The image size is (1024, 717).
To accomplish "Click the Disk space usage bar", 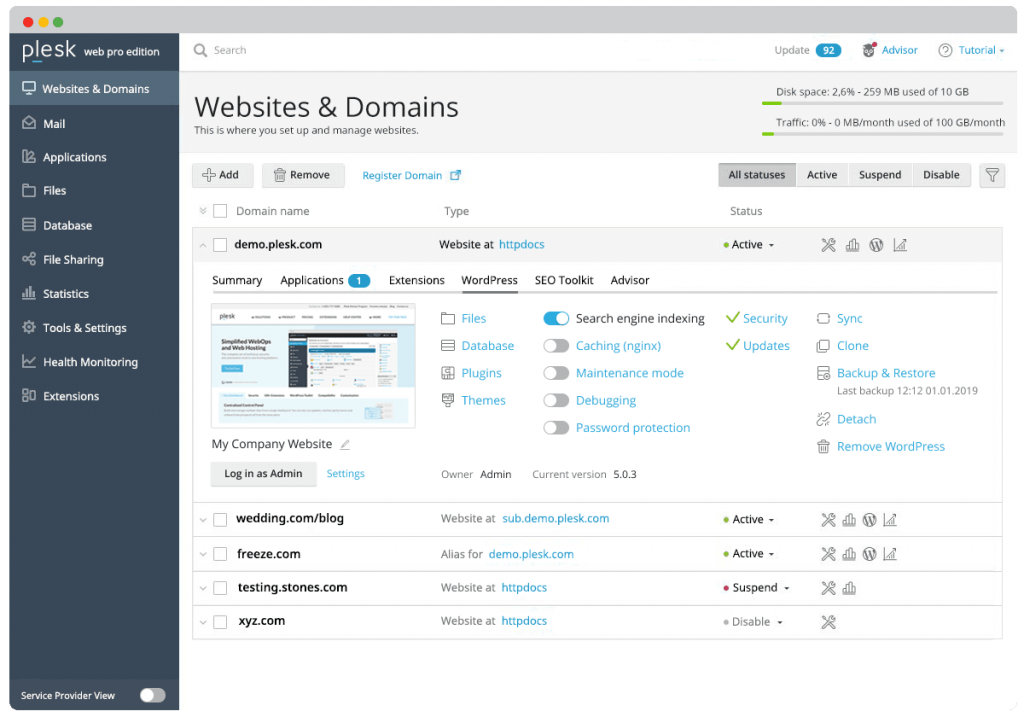I will (x=882, y=103).
